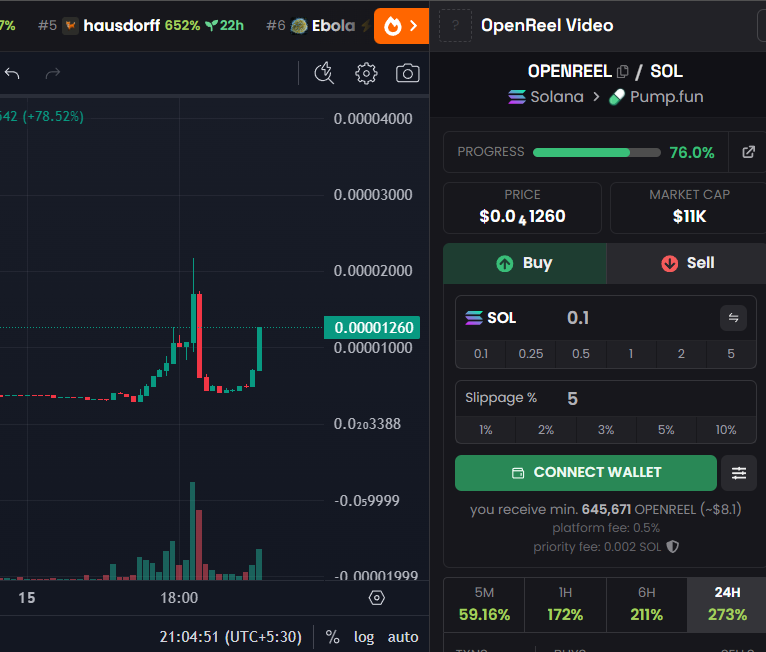Click Solana chain link
The width and height of the screenshot is (766, 652).
click(x=546, y=97)
